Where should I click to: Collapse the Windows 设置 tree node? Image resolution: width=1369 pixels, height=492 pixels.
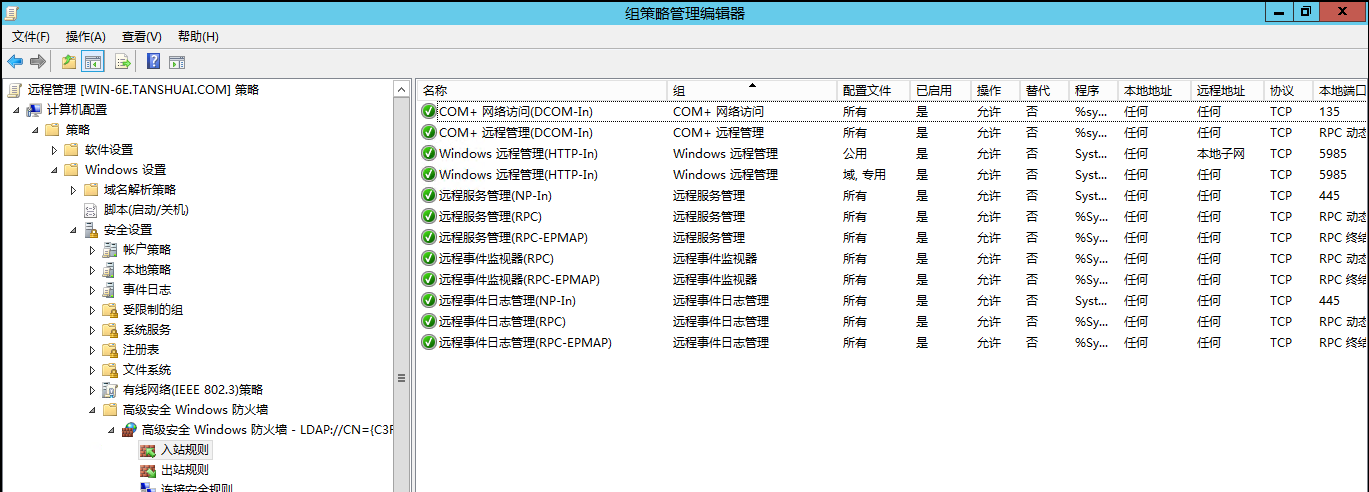coord(54,170)
